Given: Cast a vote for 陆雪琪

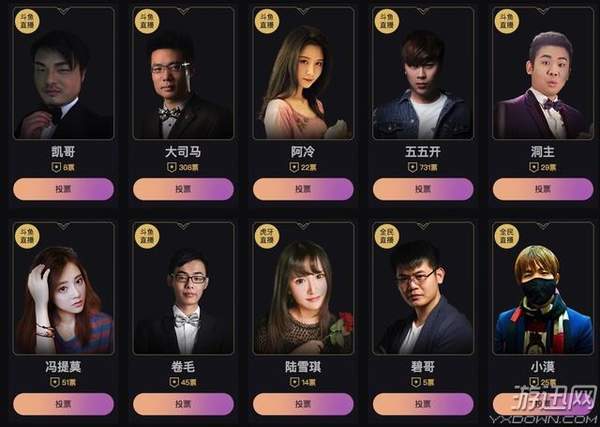Looking at the screenshot, I should (x=303, y=404).
